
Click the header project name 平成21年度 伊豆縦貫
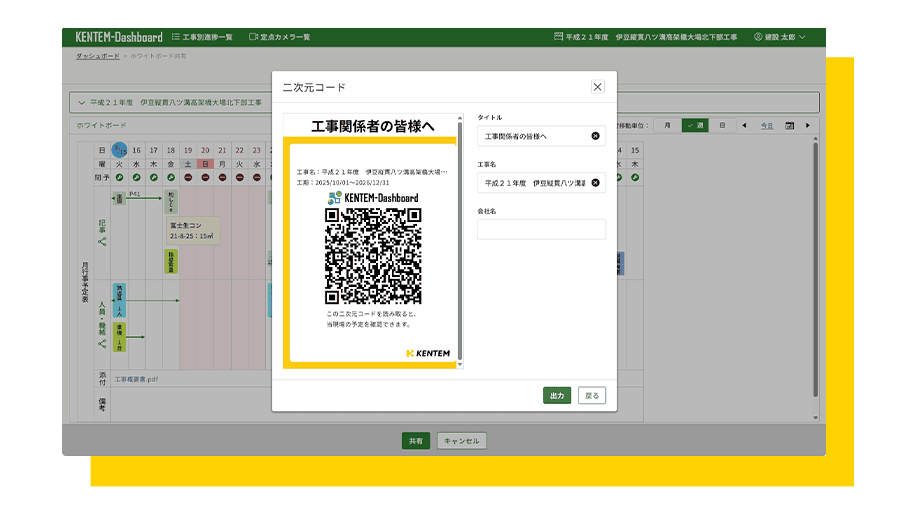coord(646,37)
